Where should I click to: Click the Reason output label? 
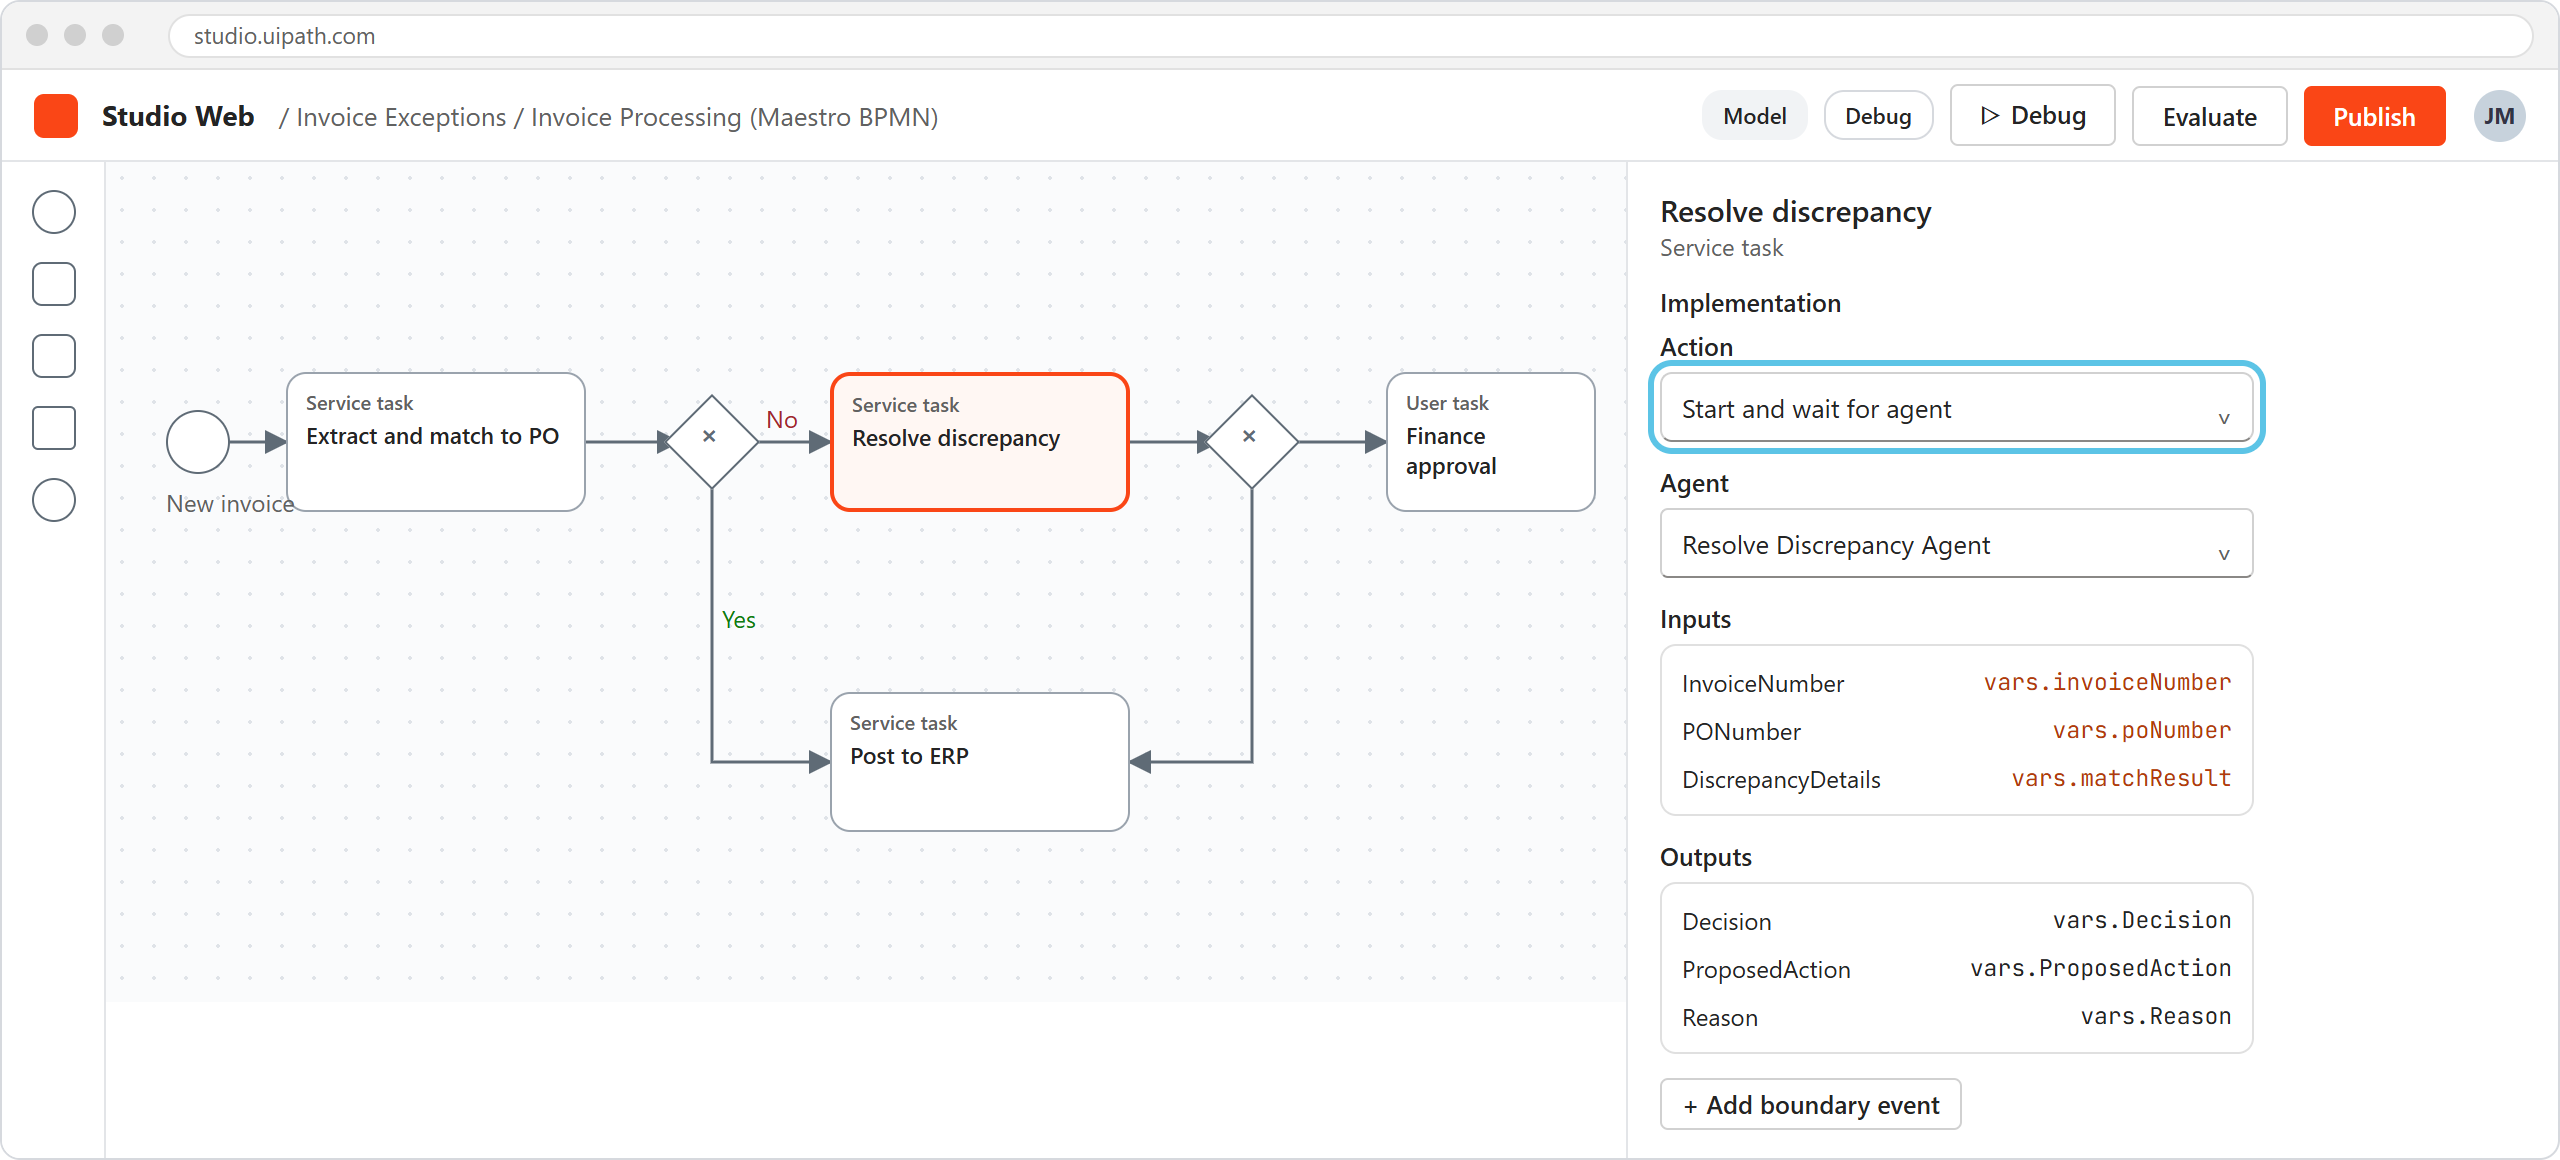pyautogui.click(x=1719, y=1018)
